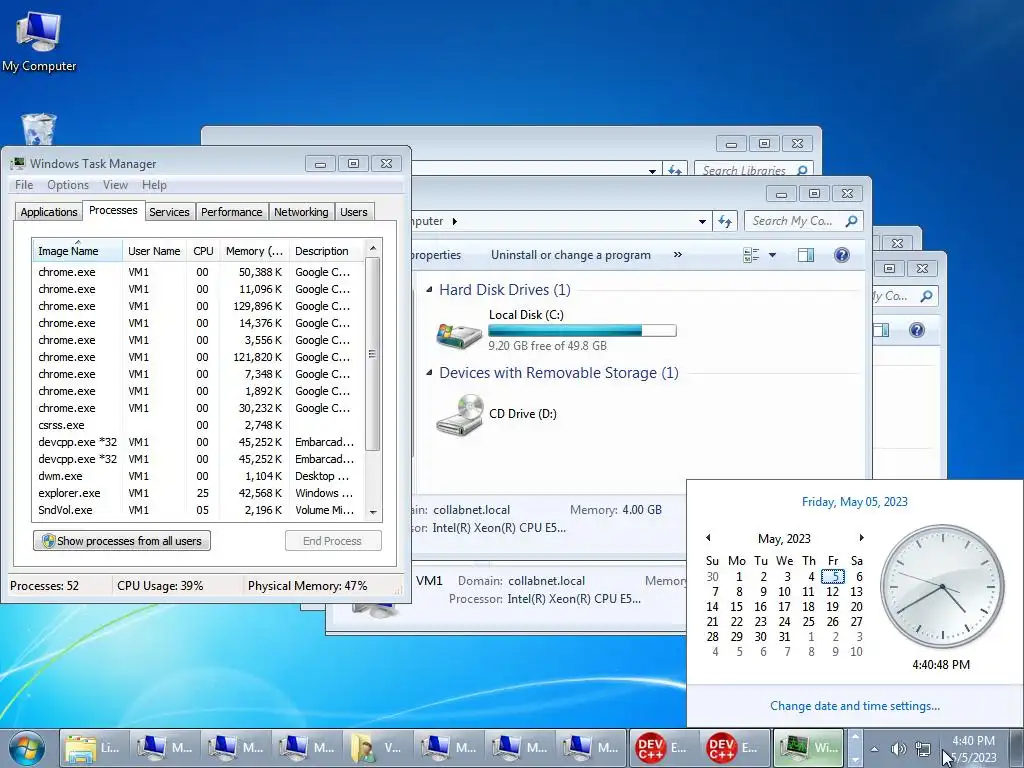Click the process list scrollbar thumb

[x=372, y=354]
